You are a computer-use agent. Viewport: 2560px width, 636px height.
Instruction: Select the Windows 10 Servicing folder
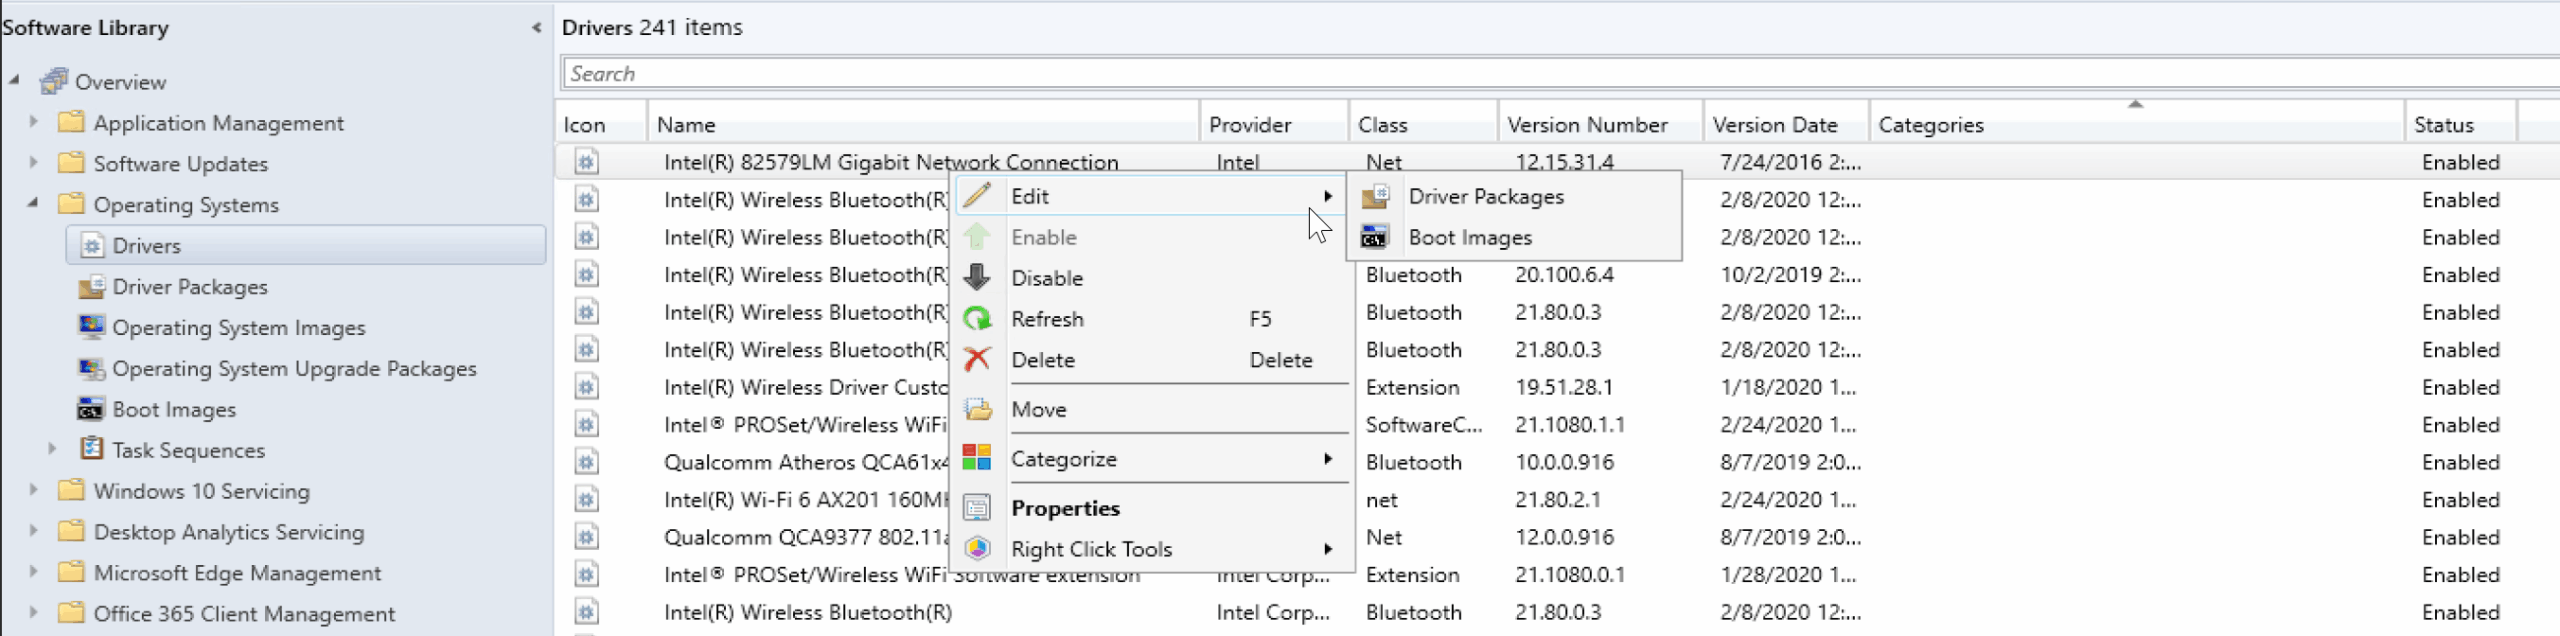pyautogui.click(x=201, y=491)
